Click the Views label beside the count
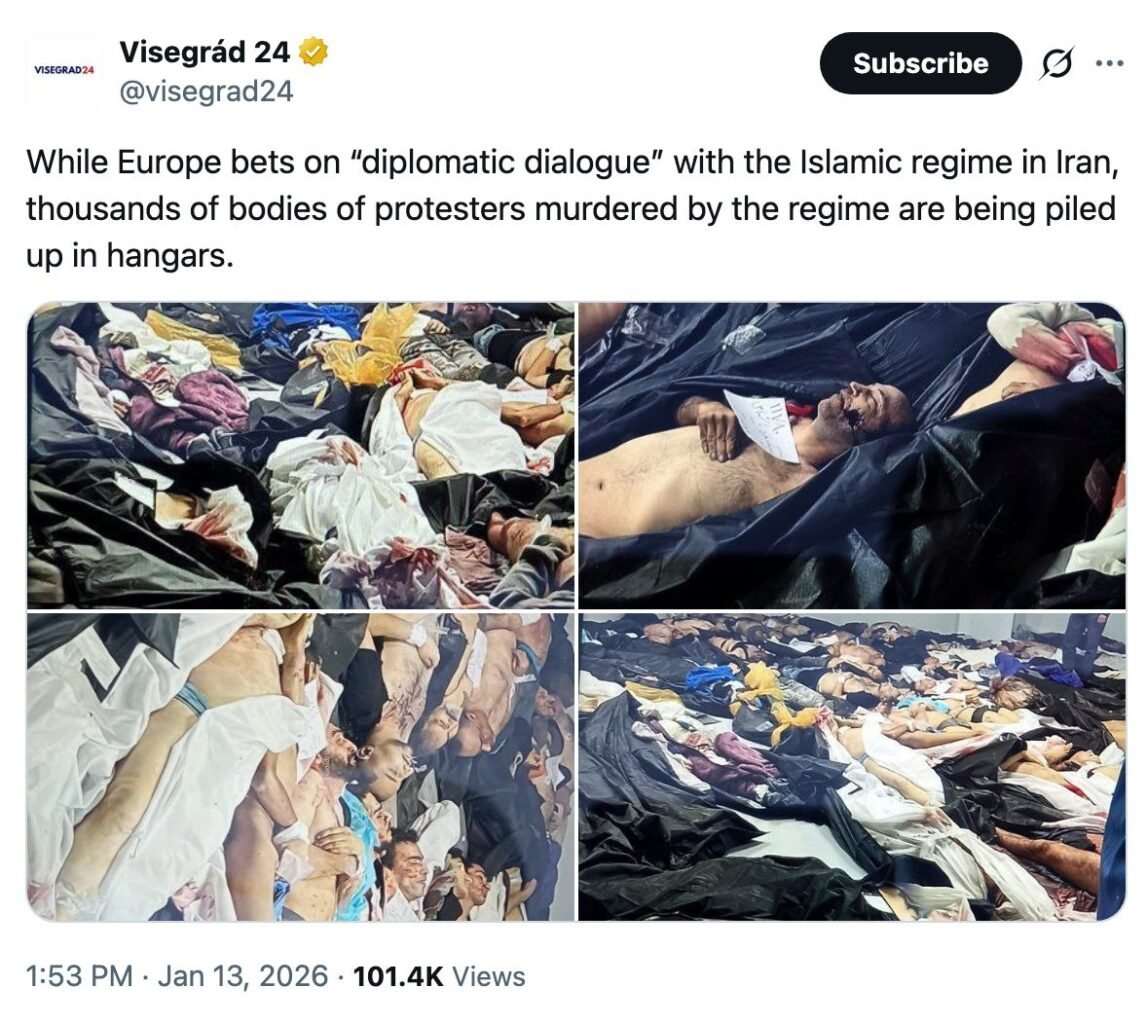The height and width of the screenshot is (1024, 1147). point(489,976)
